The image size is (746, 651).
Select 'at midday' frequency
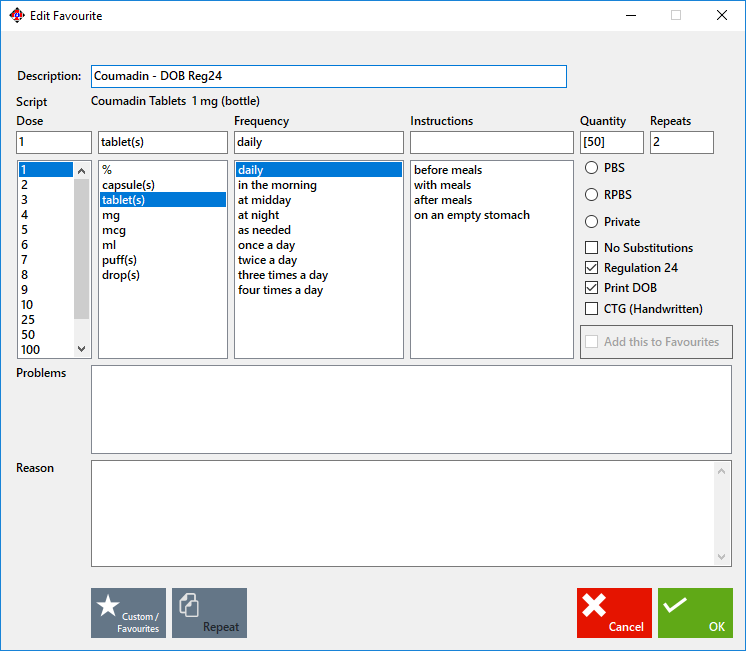[319, 199]
